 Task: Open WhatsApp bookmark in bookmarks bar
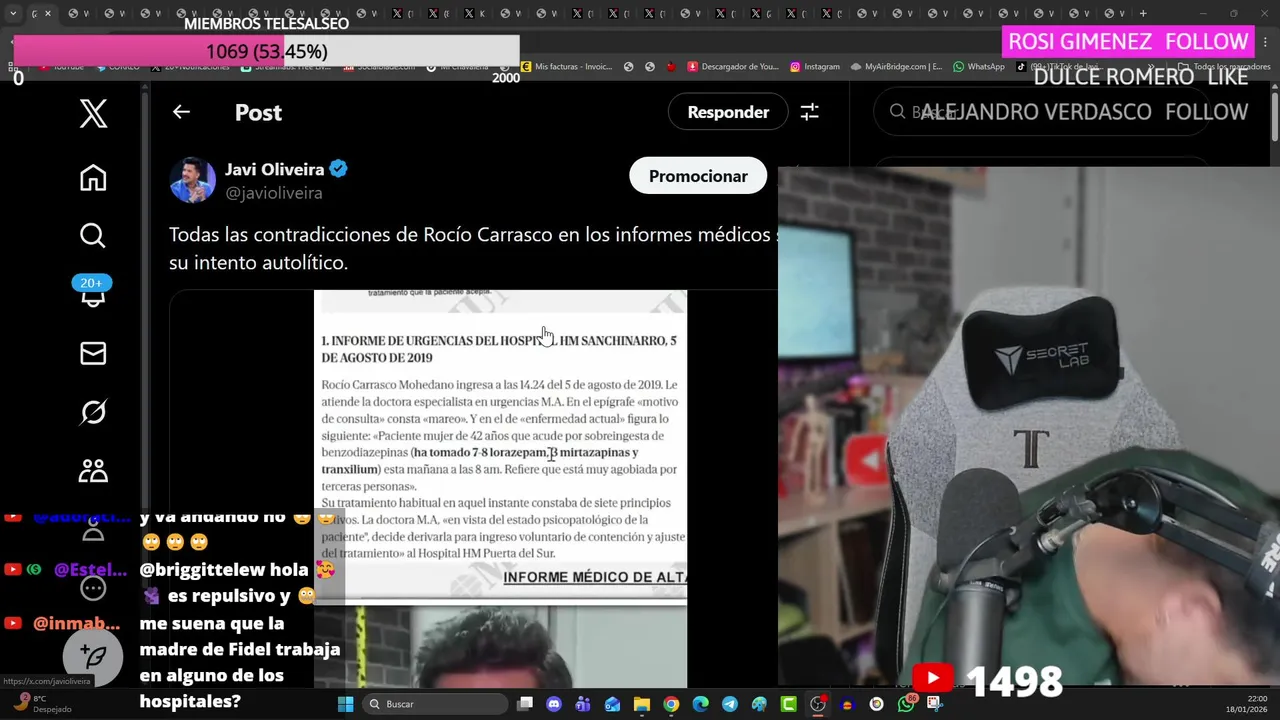click(x=978, y=67)
